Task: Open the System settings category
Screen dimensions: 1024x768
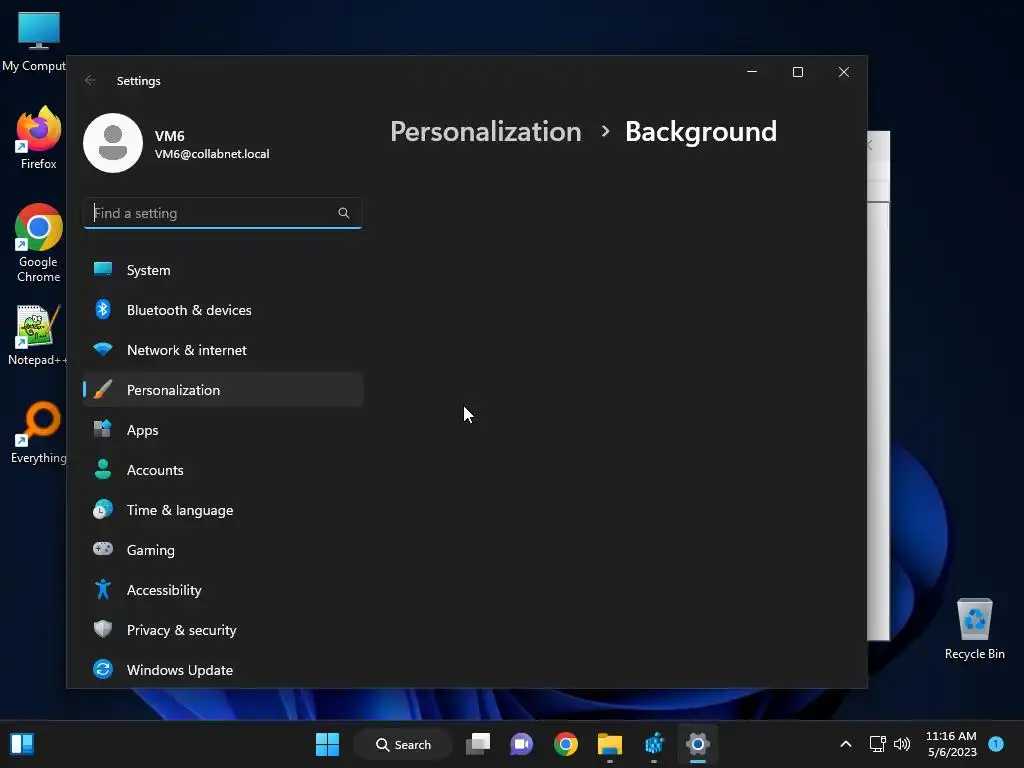Action: coord(223,270)
